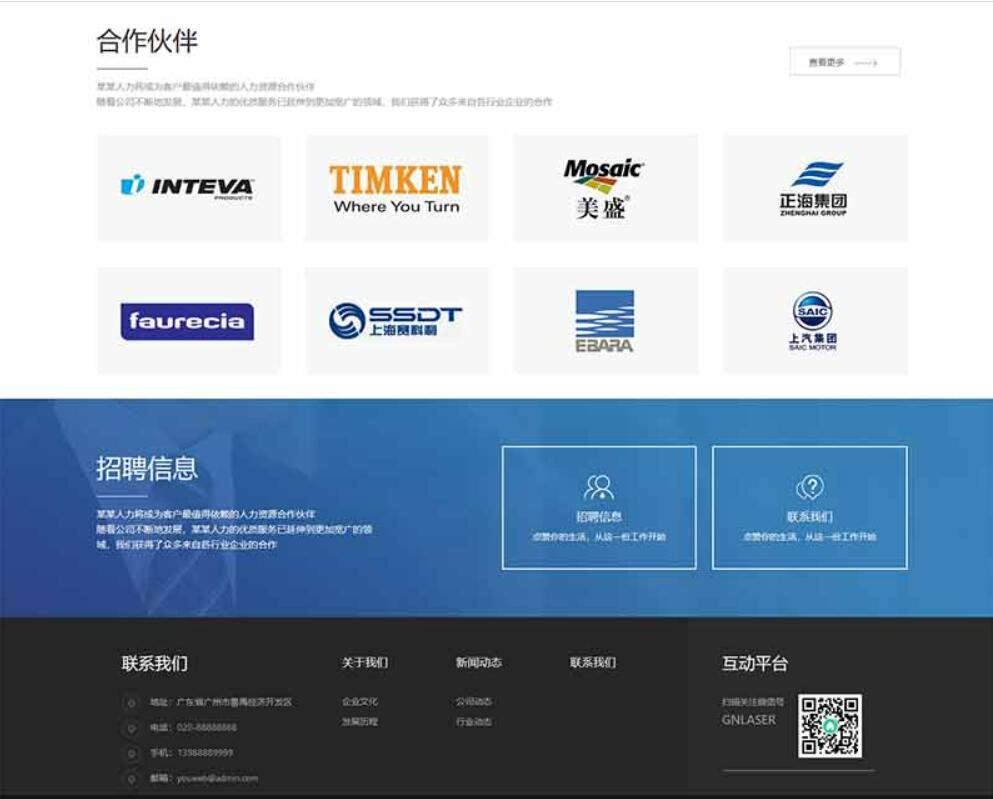993x799 pixels.
Task: Click the 合作伙伴 section heading
Action: click(x=147, y=41)
